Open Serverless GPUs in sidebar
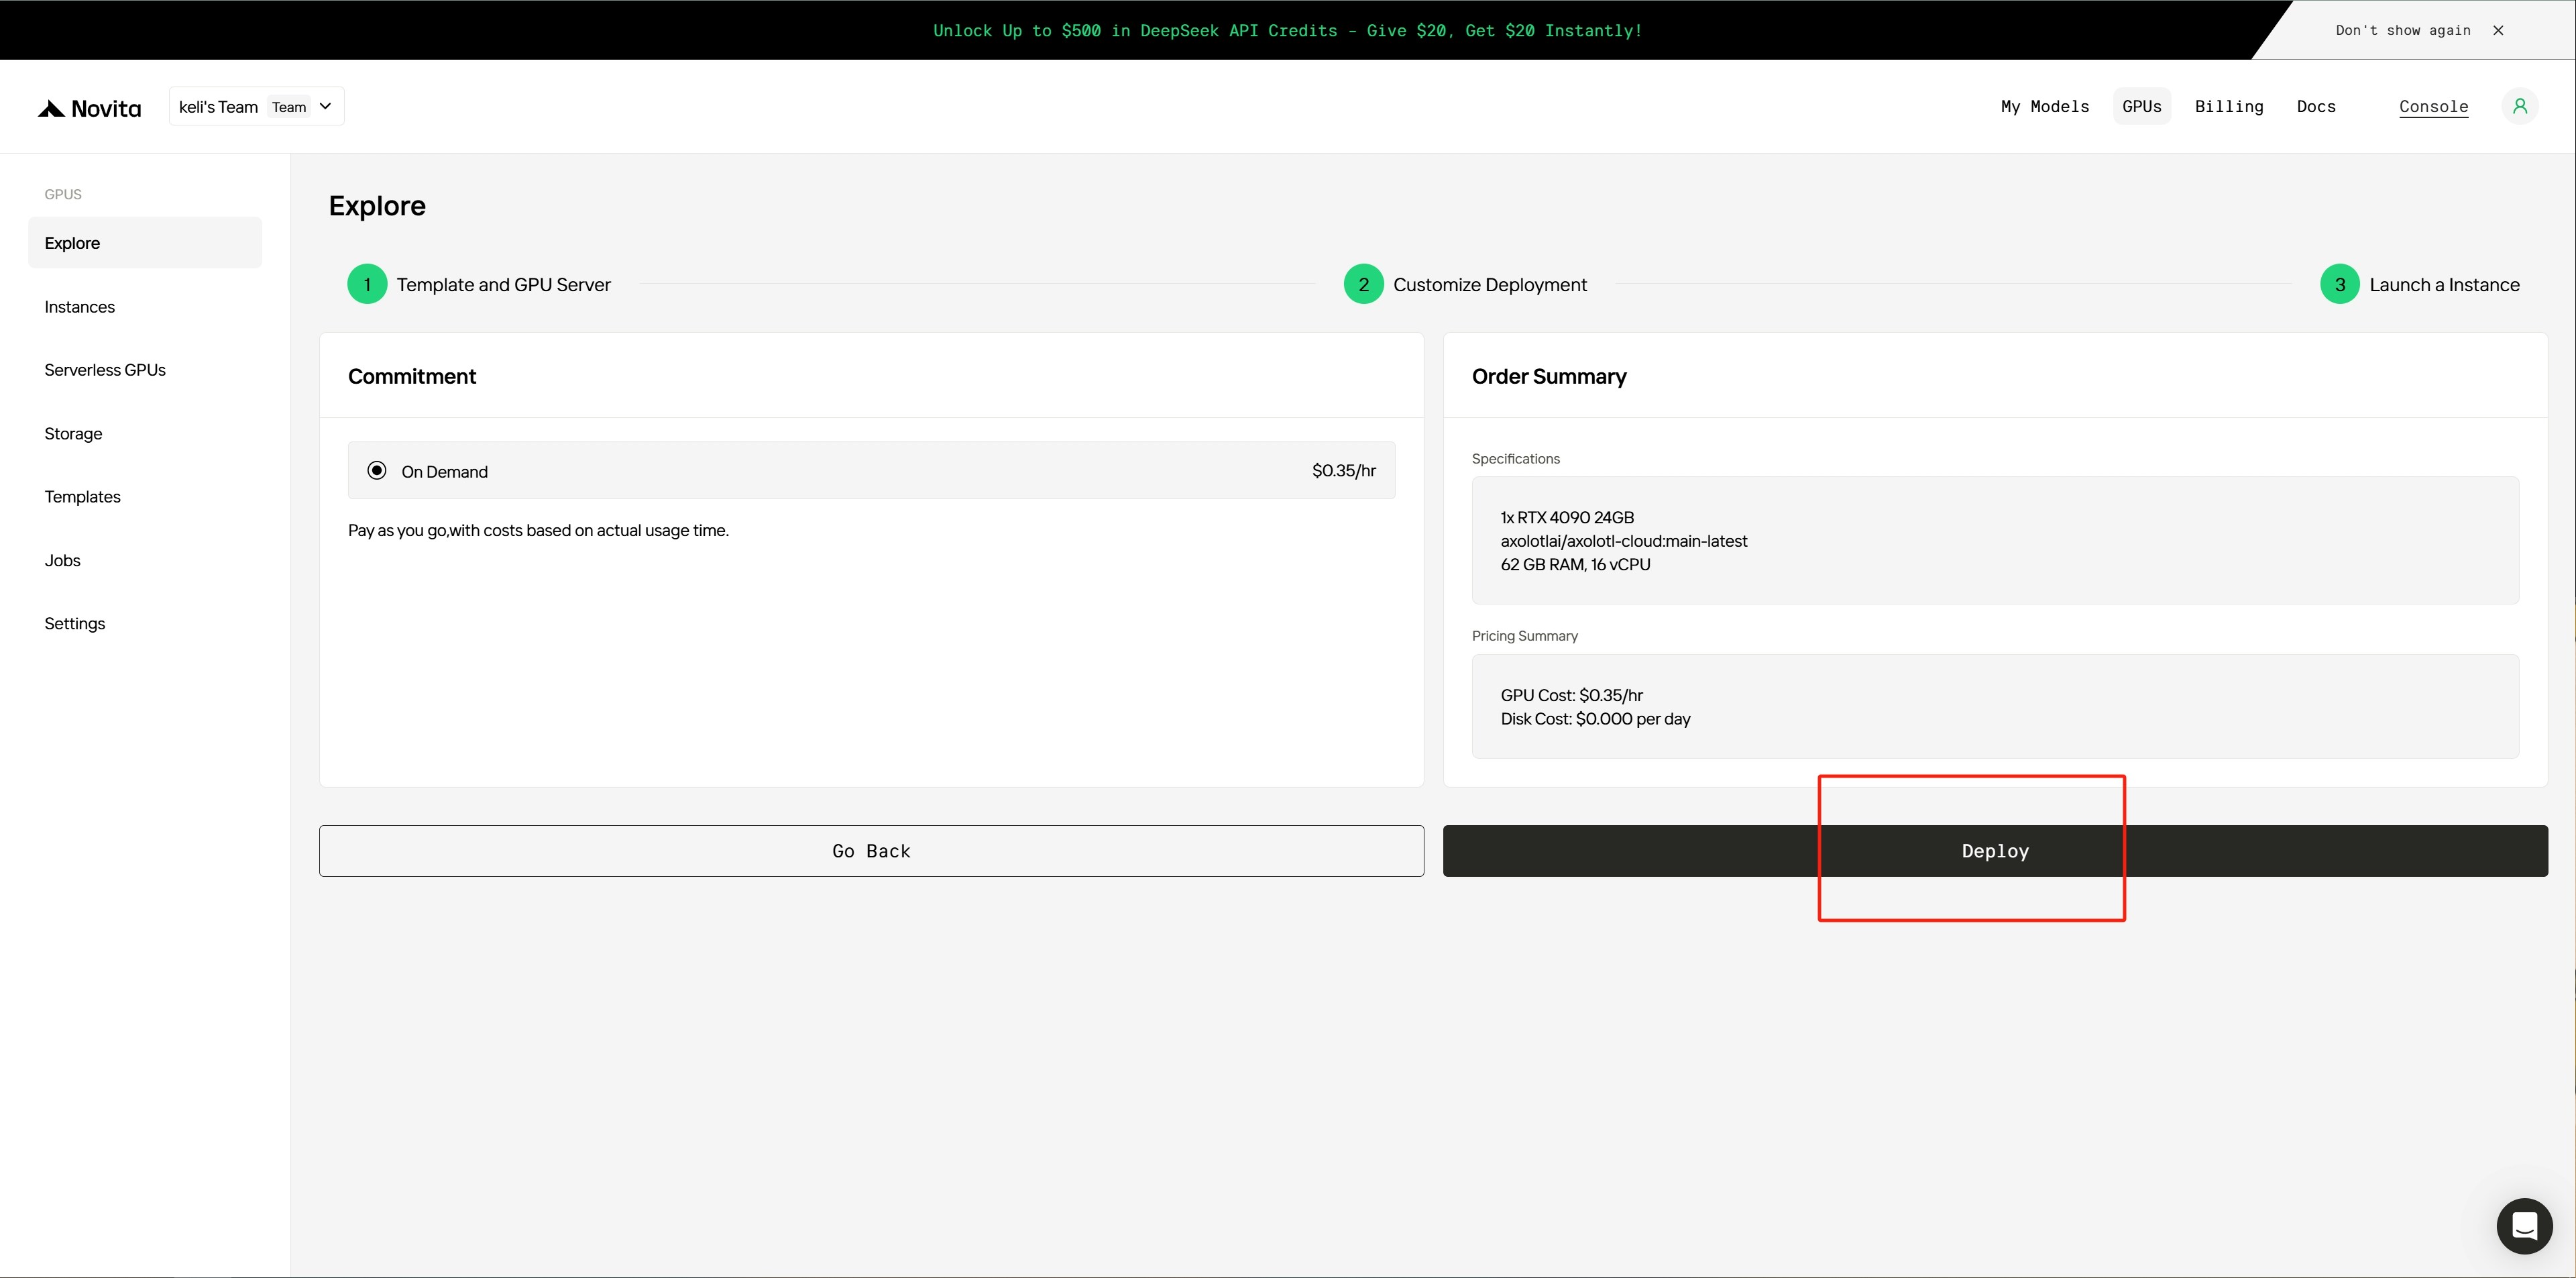 tap(105, 370)
